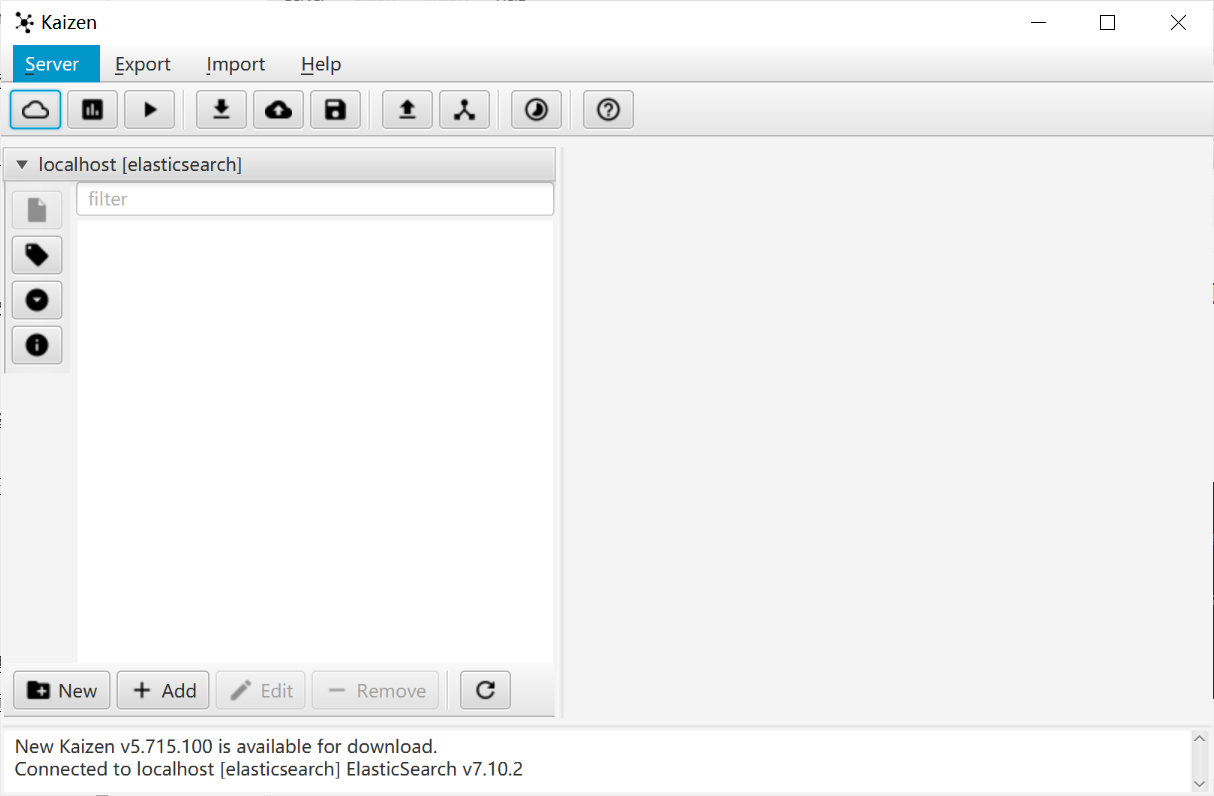Open the bar-chart statistics toolbar icon

93,110
